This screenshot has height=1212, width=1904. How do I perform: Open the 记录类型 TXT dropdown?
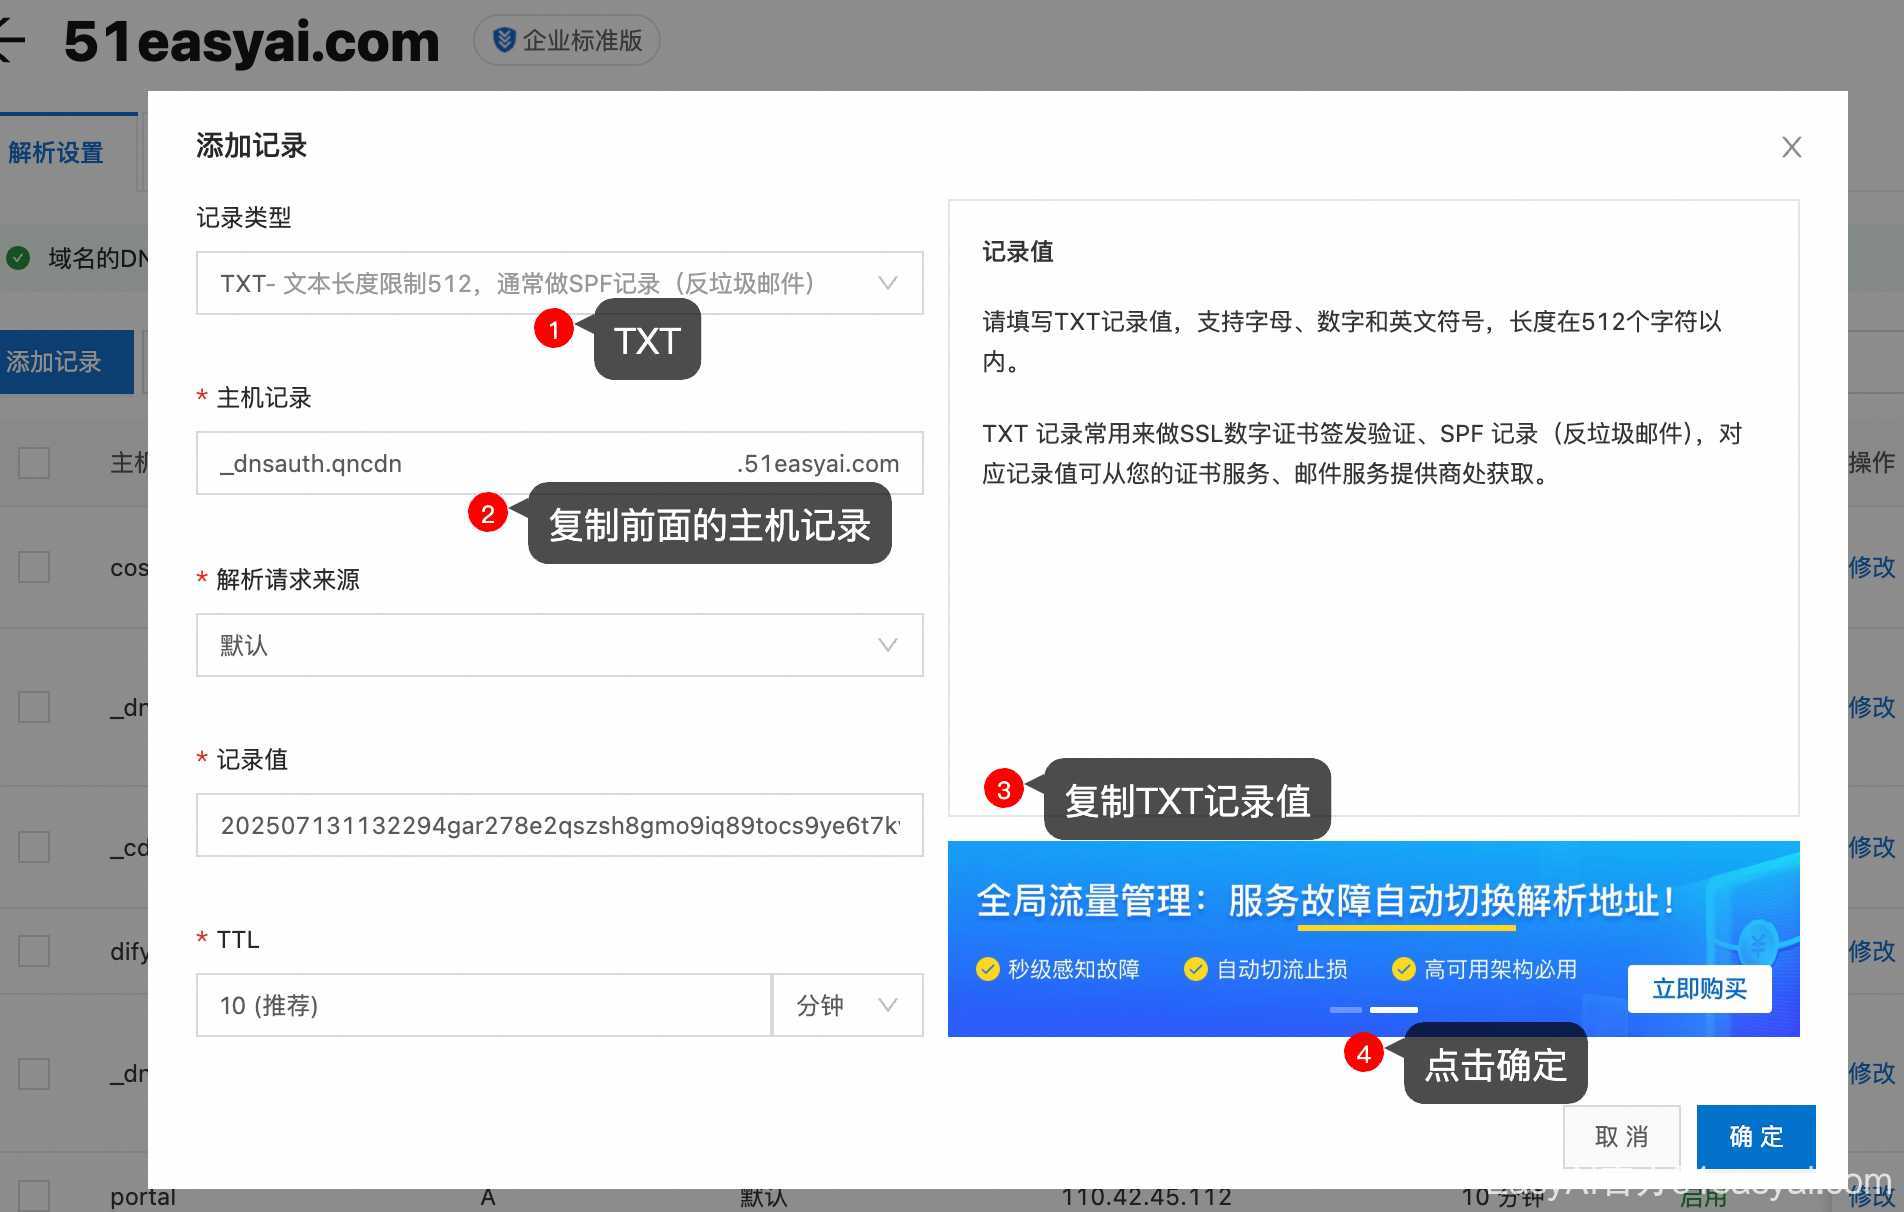[559, 283]
